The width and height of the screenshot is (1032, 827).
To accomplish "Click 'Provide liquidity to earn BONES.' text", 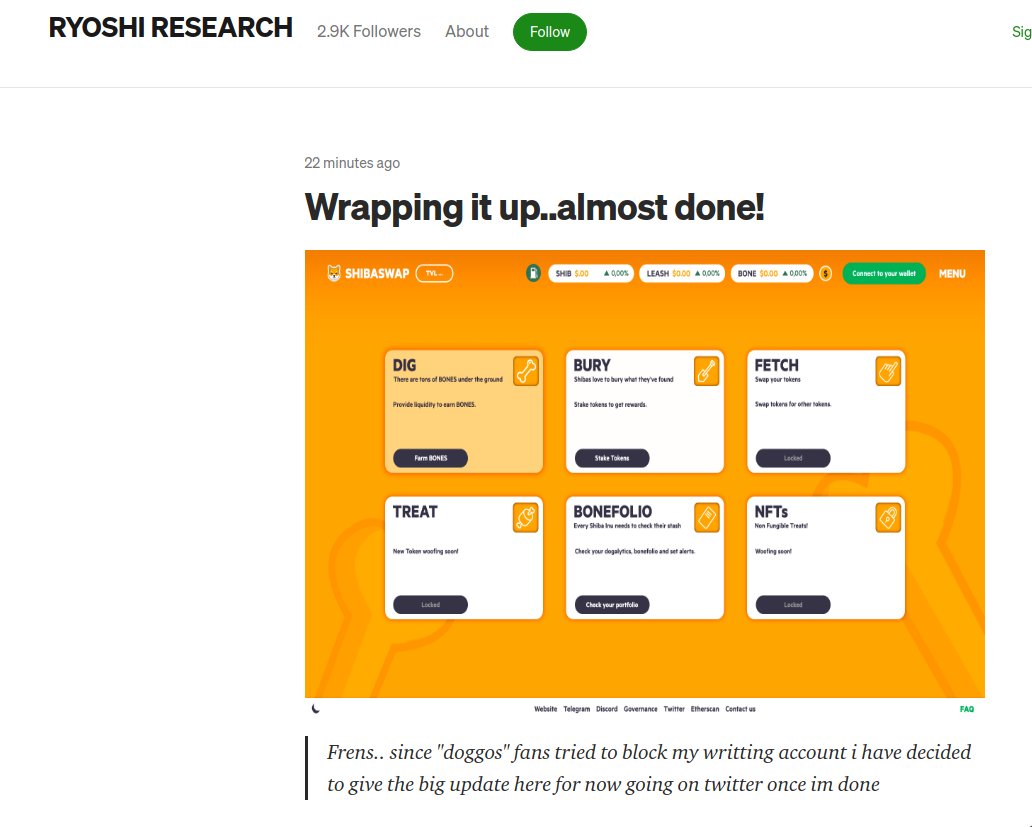I will click(434, 405).
